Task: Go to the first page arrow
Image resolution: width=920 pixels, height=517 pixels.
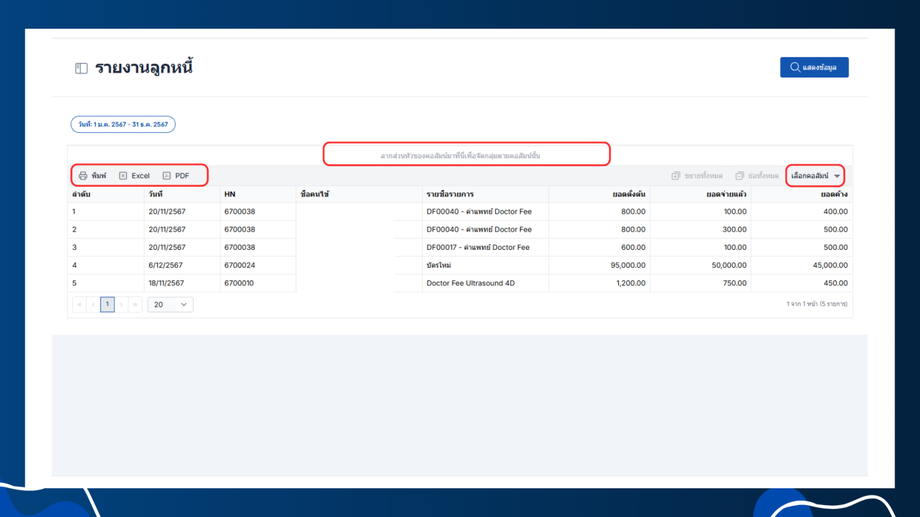Action: coord(79,305)
